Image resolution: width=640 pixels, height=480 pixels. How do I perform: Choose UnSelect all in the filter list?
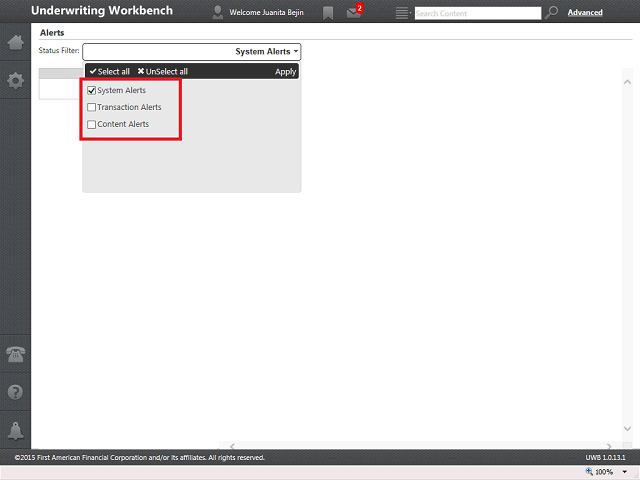[x=162, y=71]
